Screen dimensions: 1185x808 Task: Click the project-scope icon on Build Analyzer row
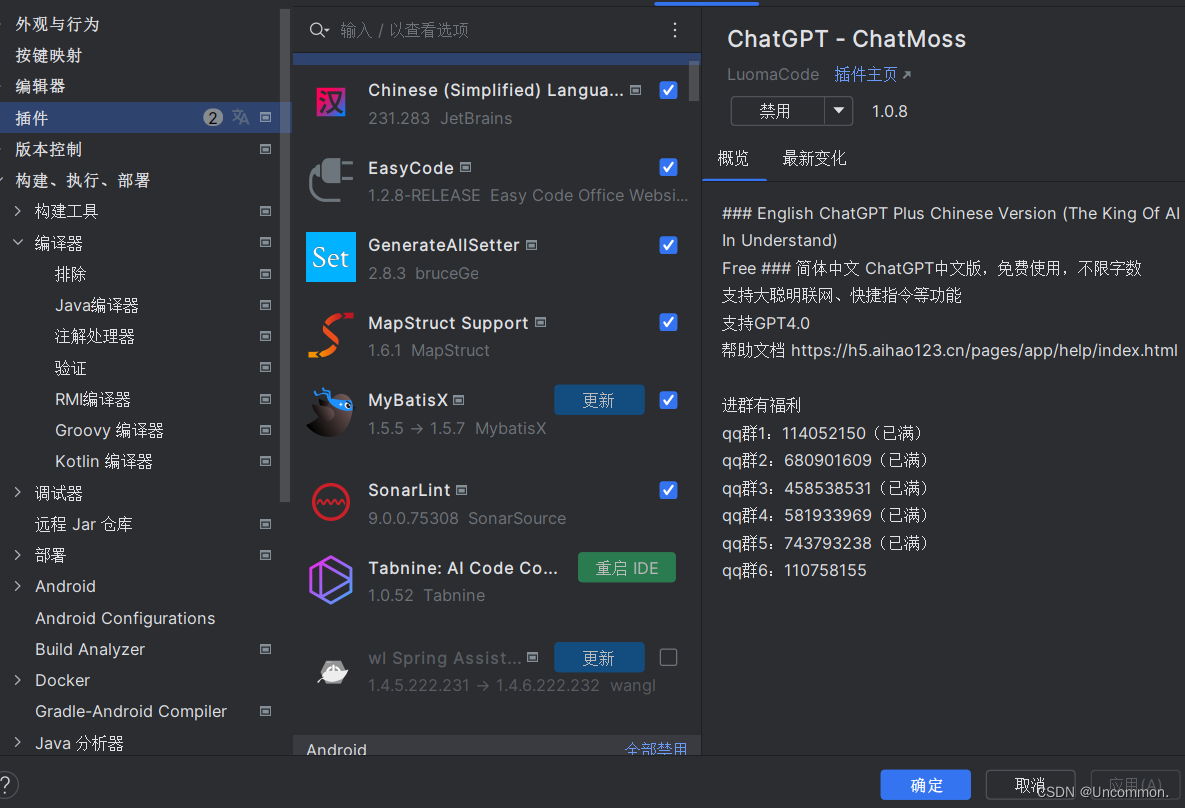point(265,649)
